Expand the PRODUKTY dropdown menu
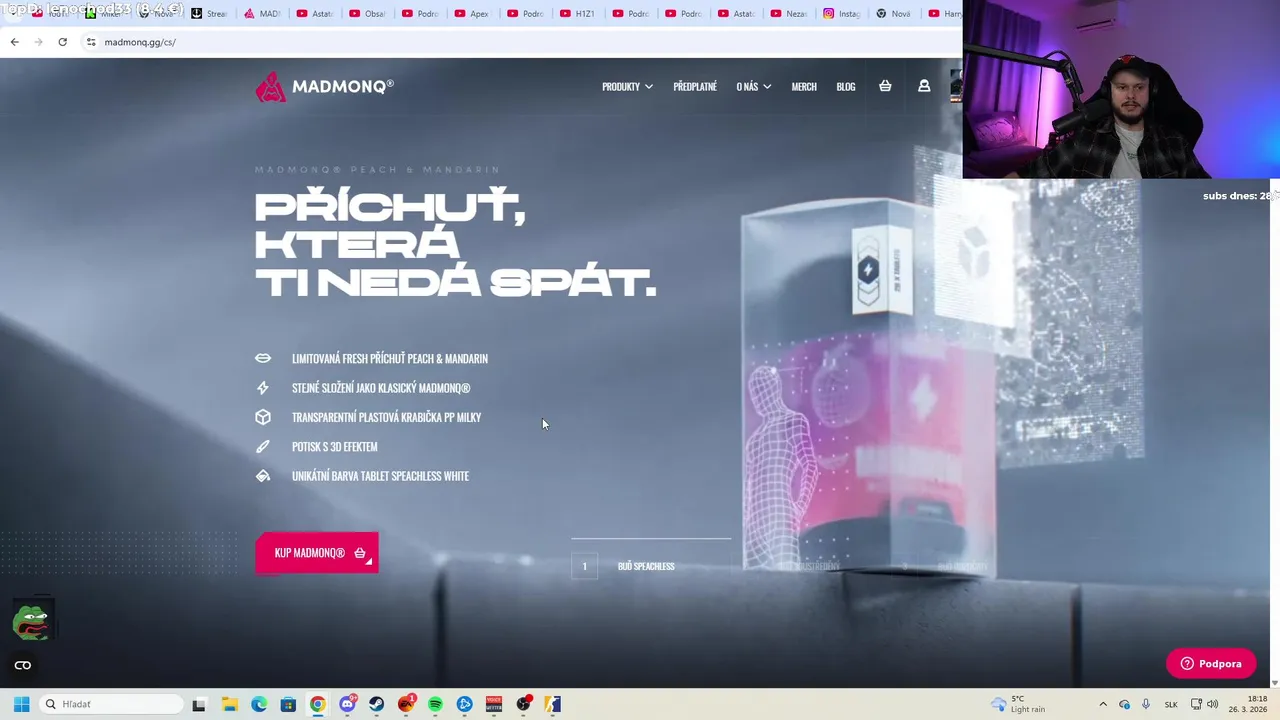 (627, 87)
